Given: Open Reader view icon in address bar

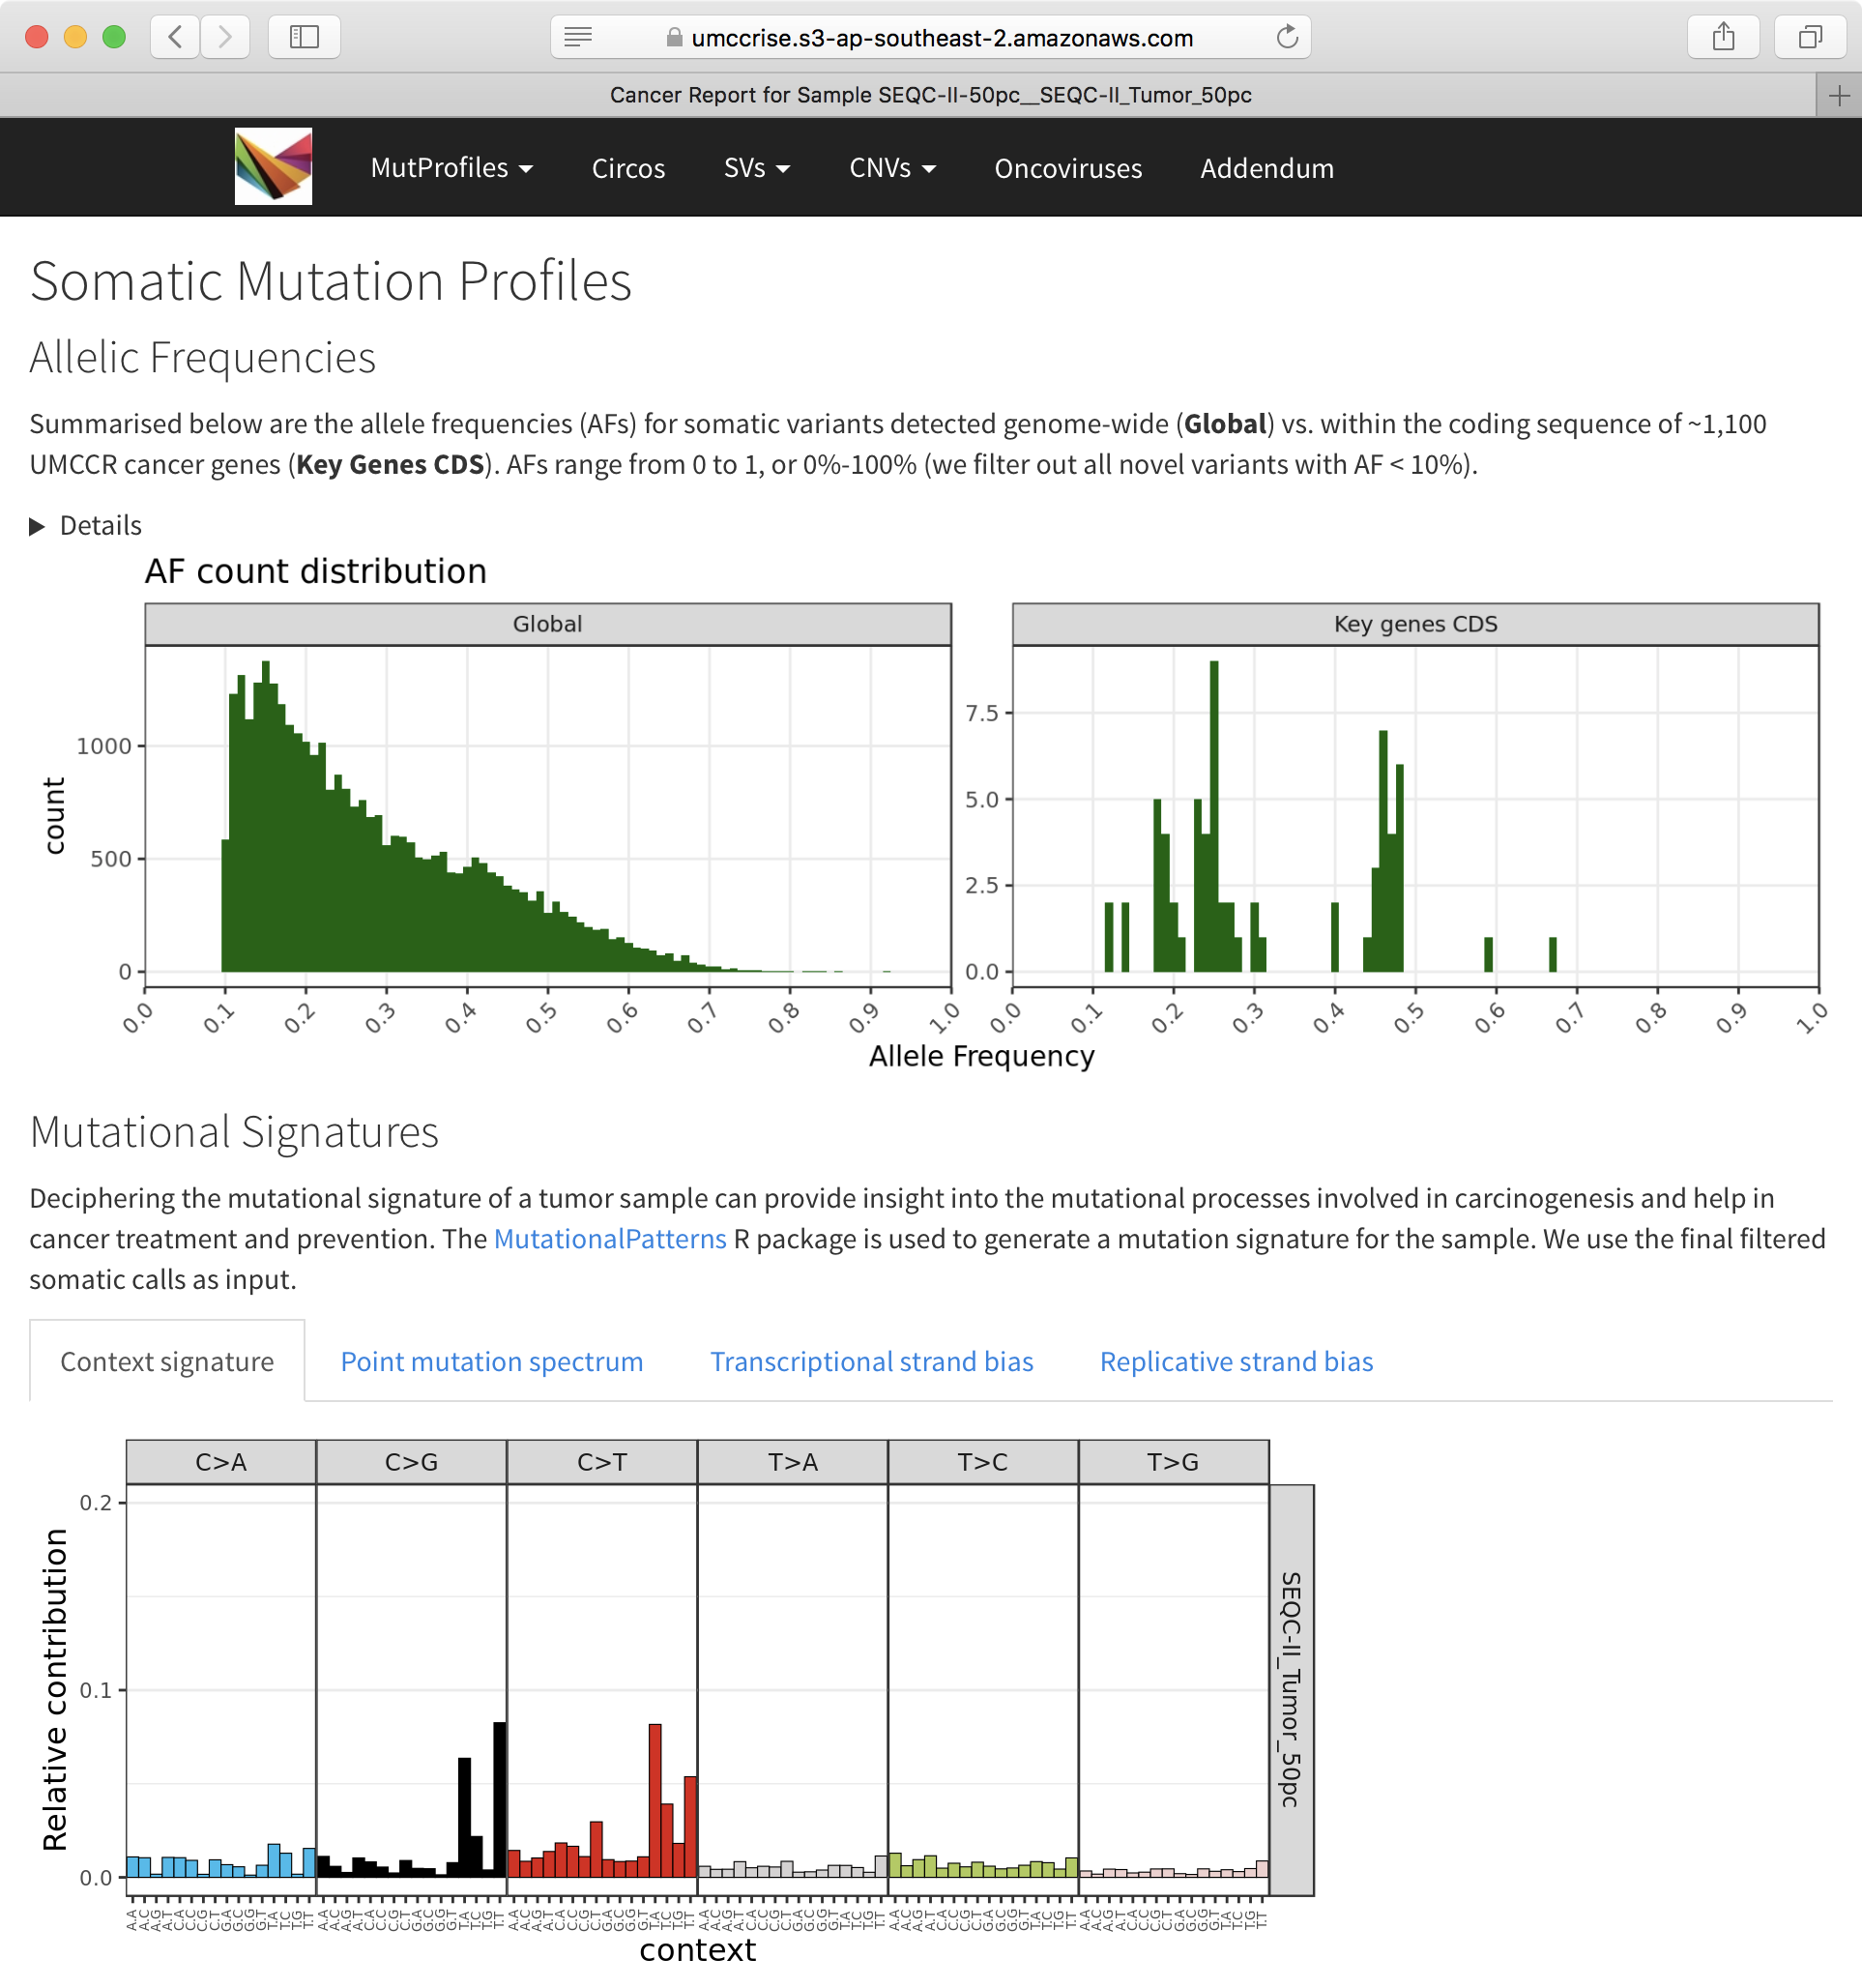Looking at the screenshot, I should (578, 37).
